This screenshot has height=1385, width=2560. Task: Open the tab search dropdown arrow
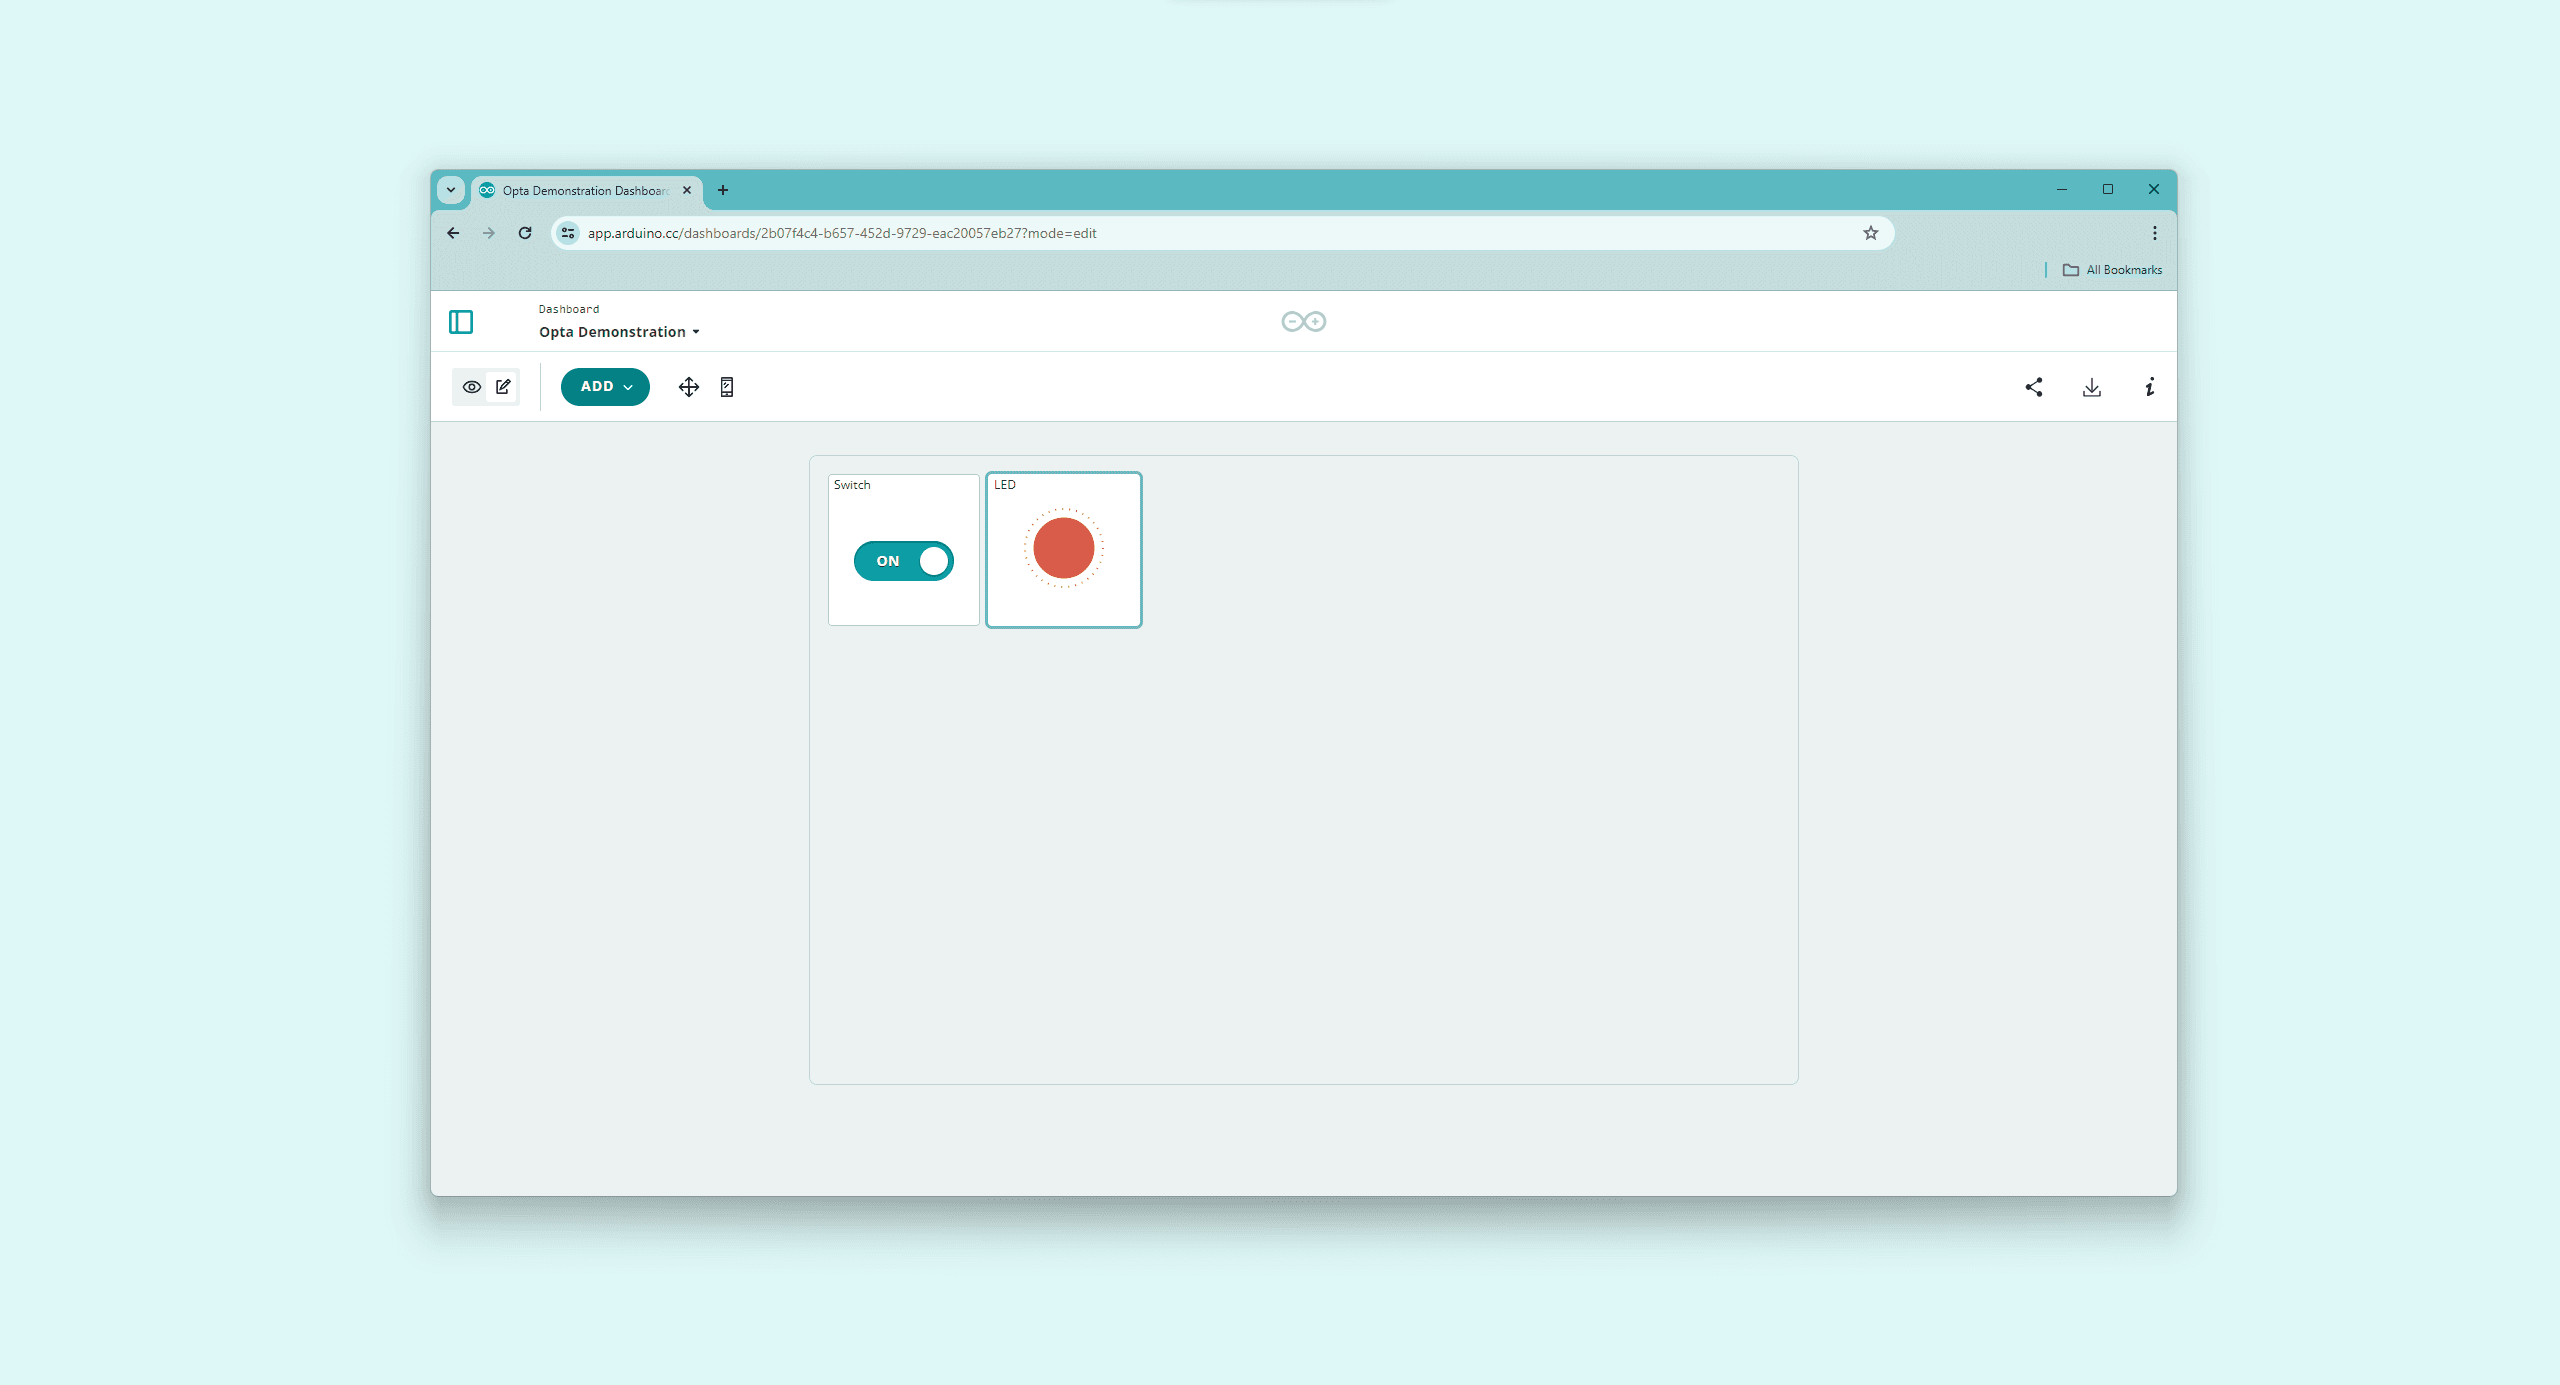pos(451,190)
